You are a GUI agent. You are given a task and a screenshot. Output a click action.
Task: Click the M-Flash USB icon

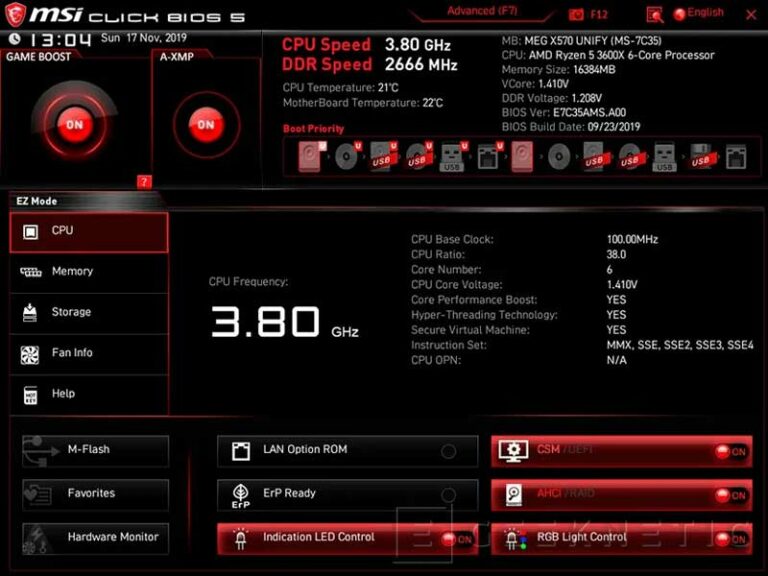point(38,450)
